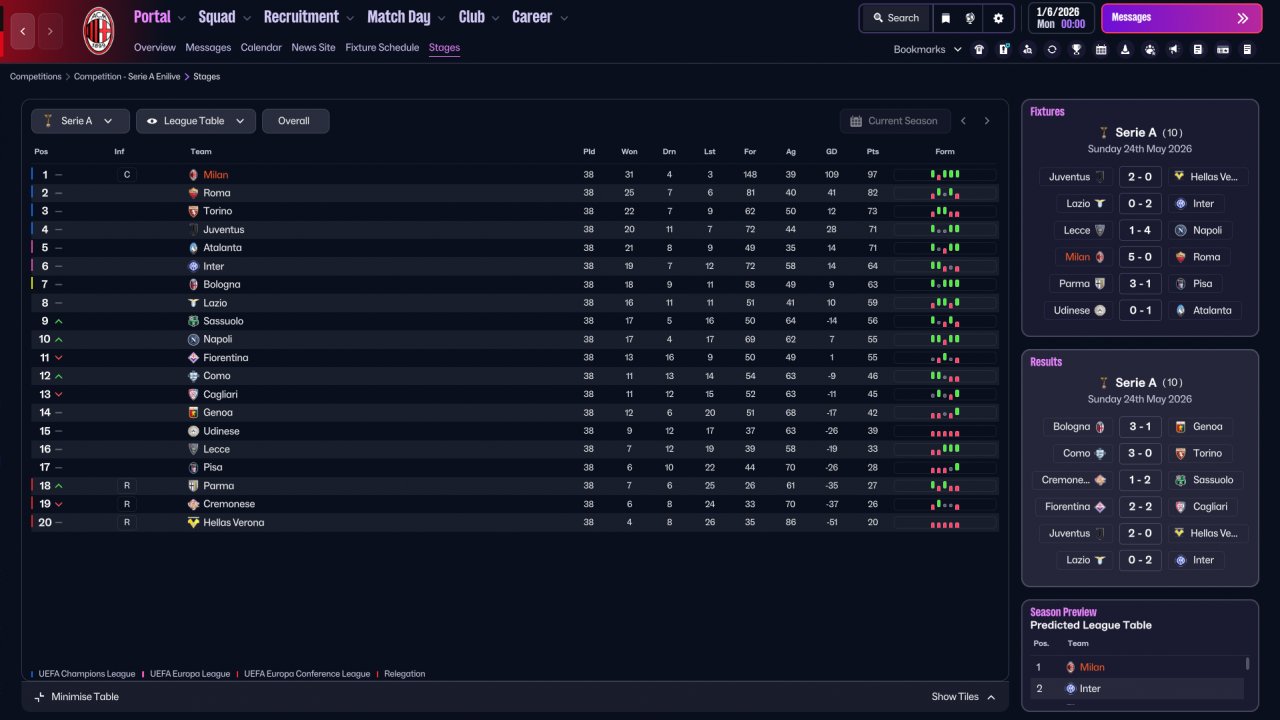Click the Juventus badge in league table

point(194,229)
